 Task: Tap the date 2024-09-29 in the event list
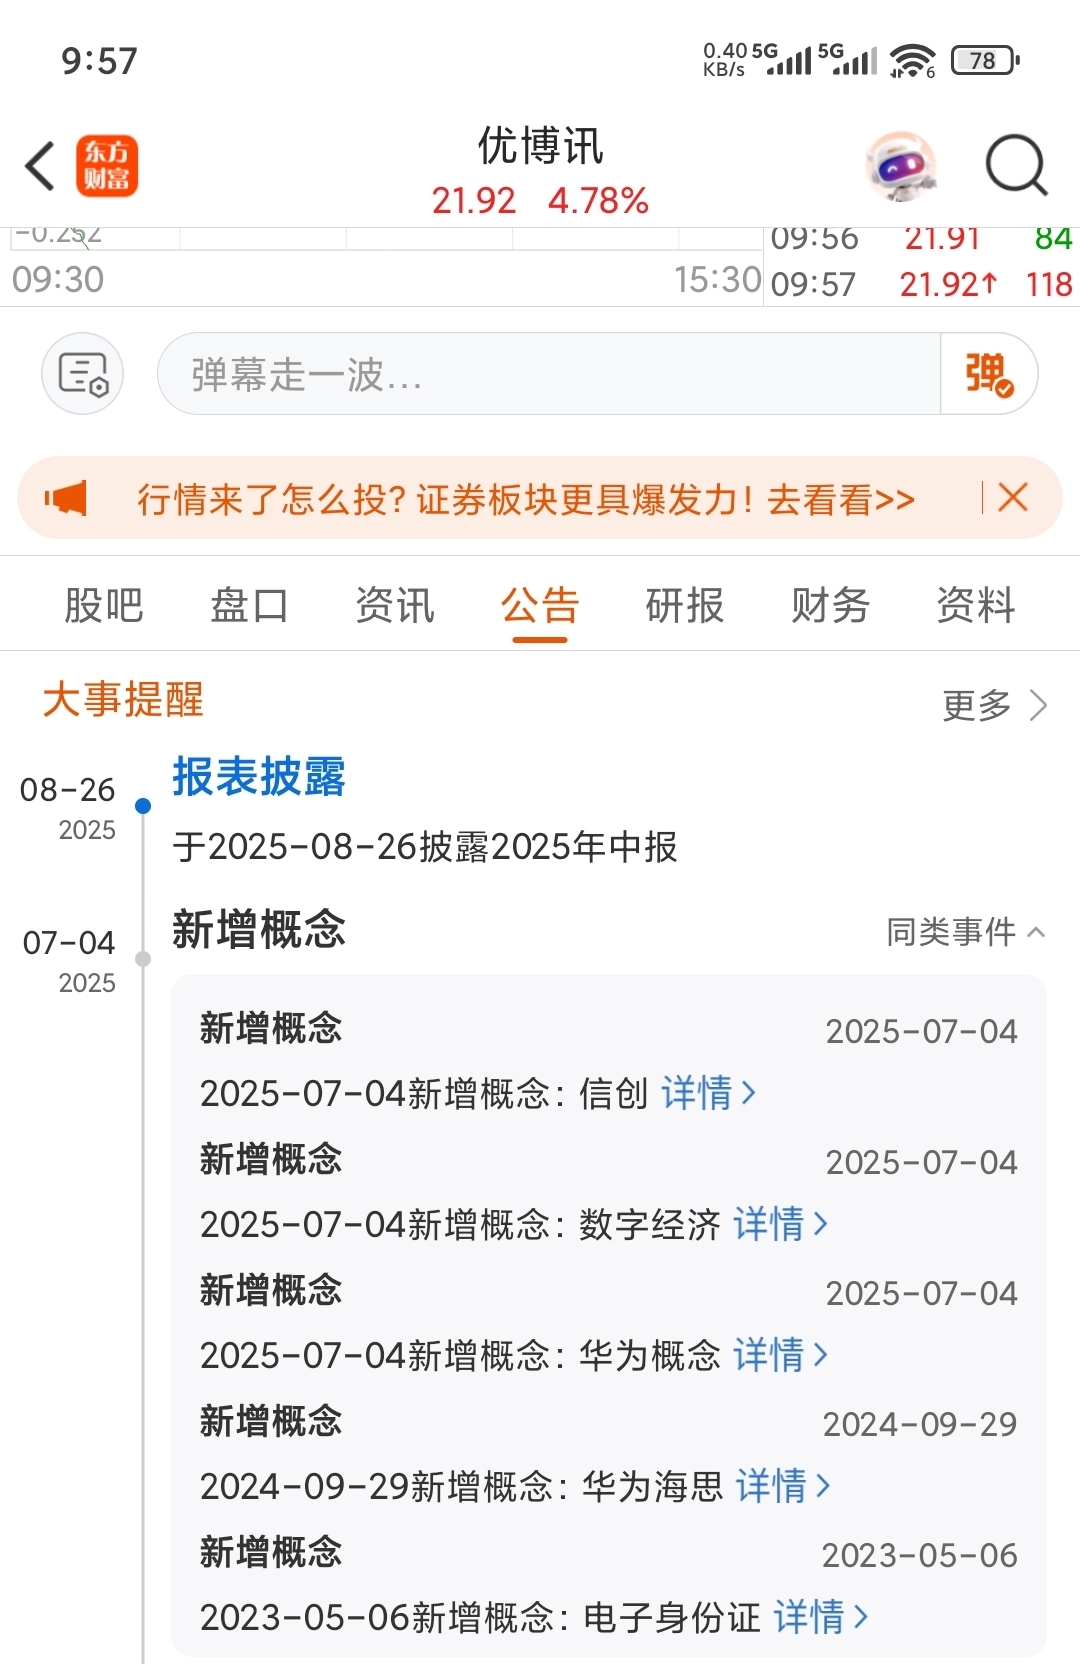920,1424
